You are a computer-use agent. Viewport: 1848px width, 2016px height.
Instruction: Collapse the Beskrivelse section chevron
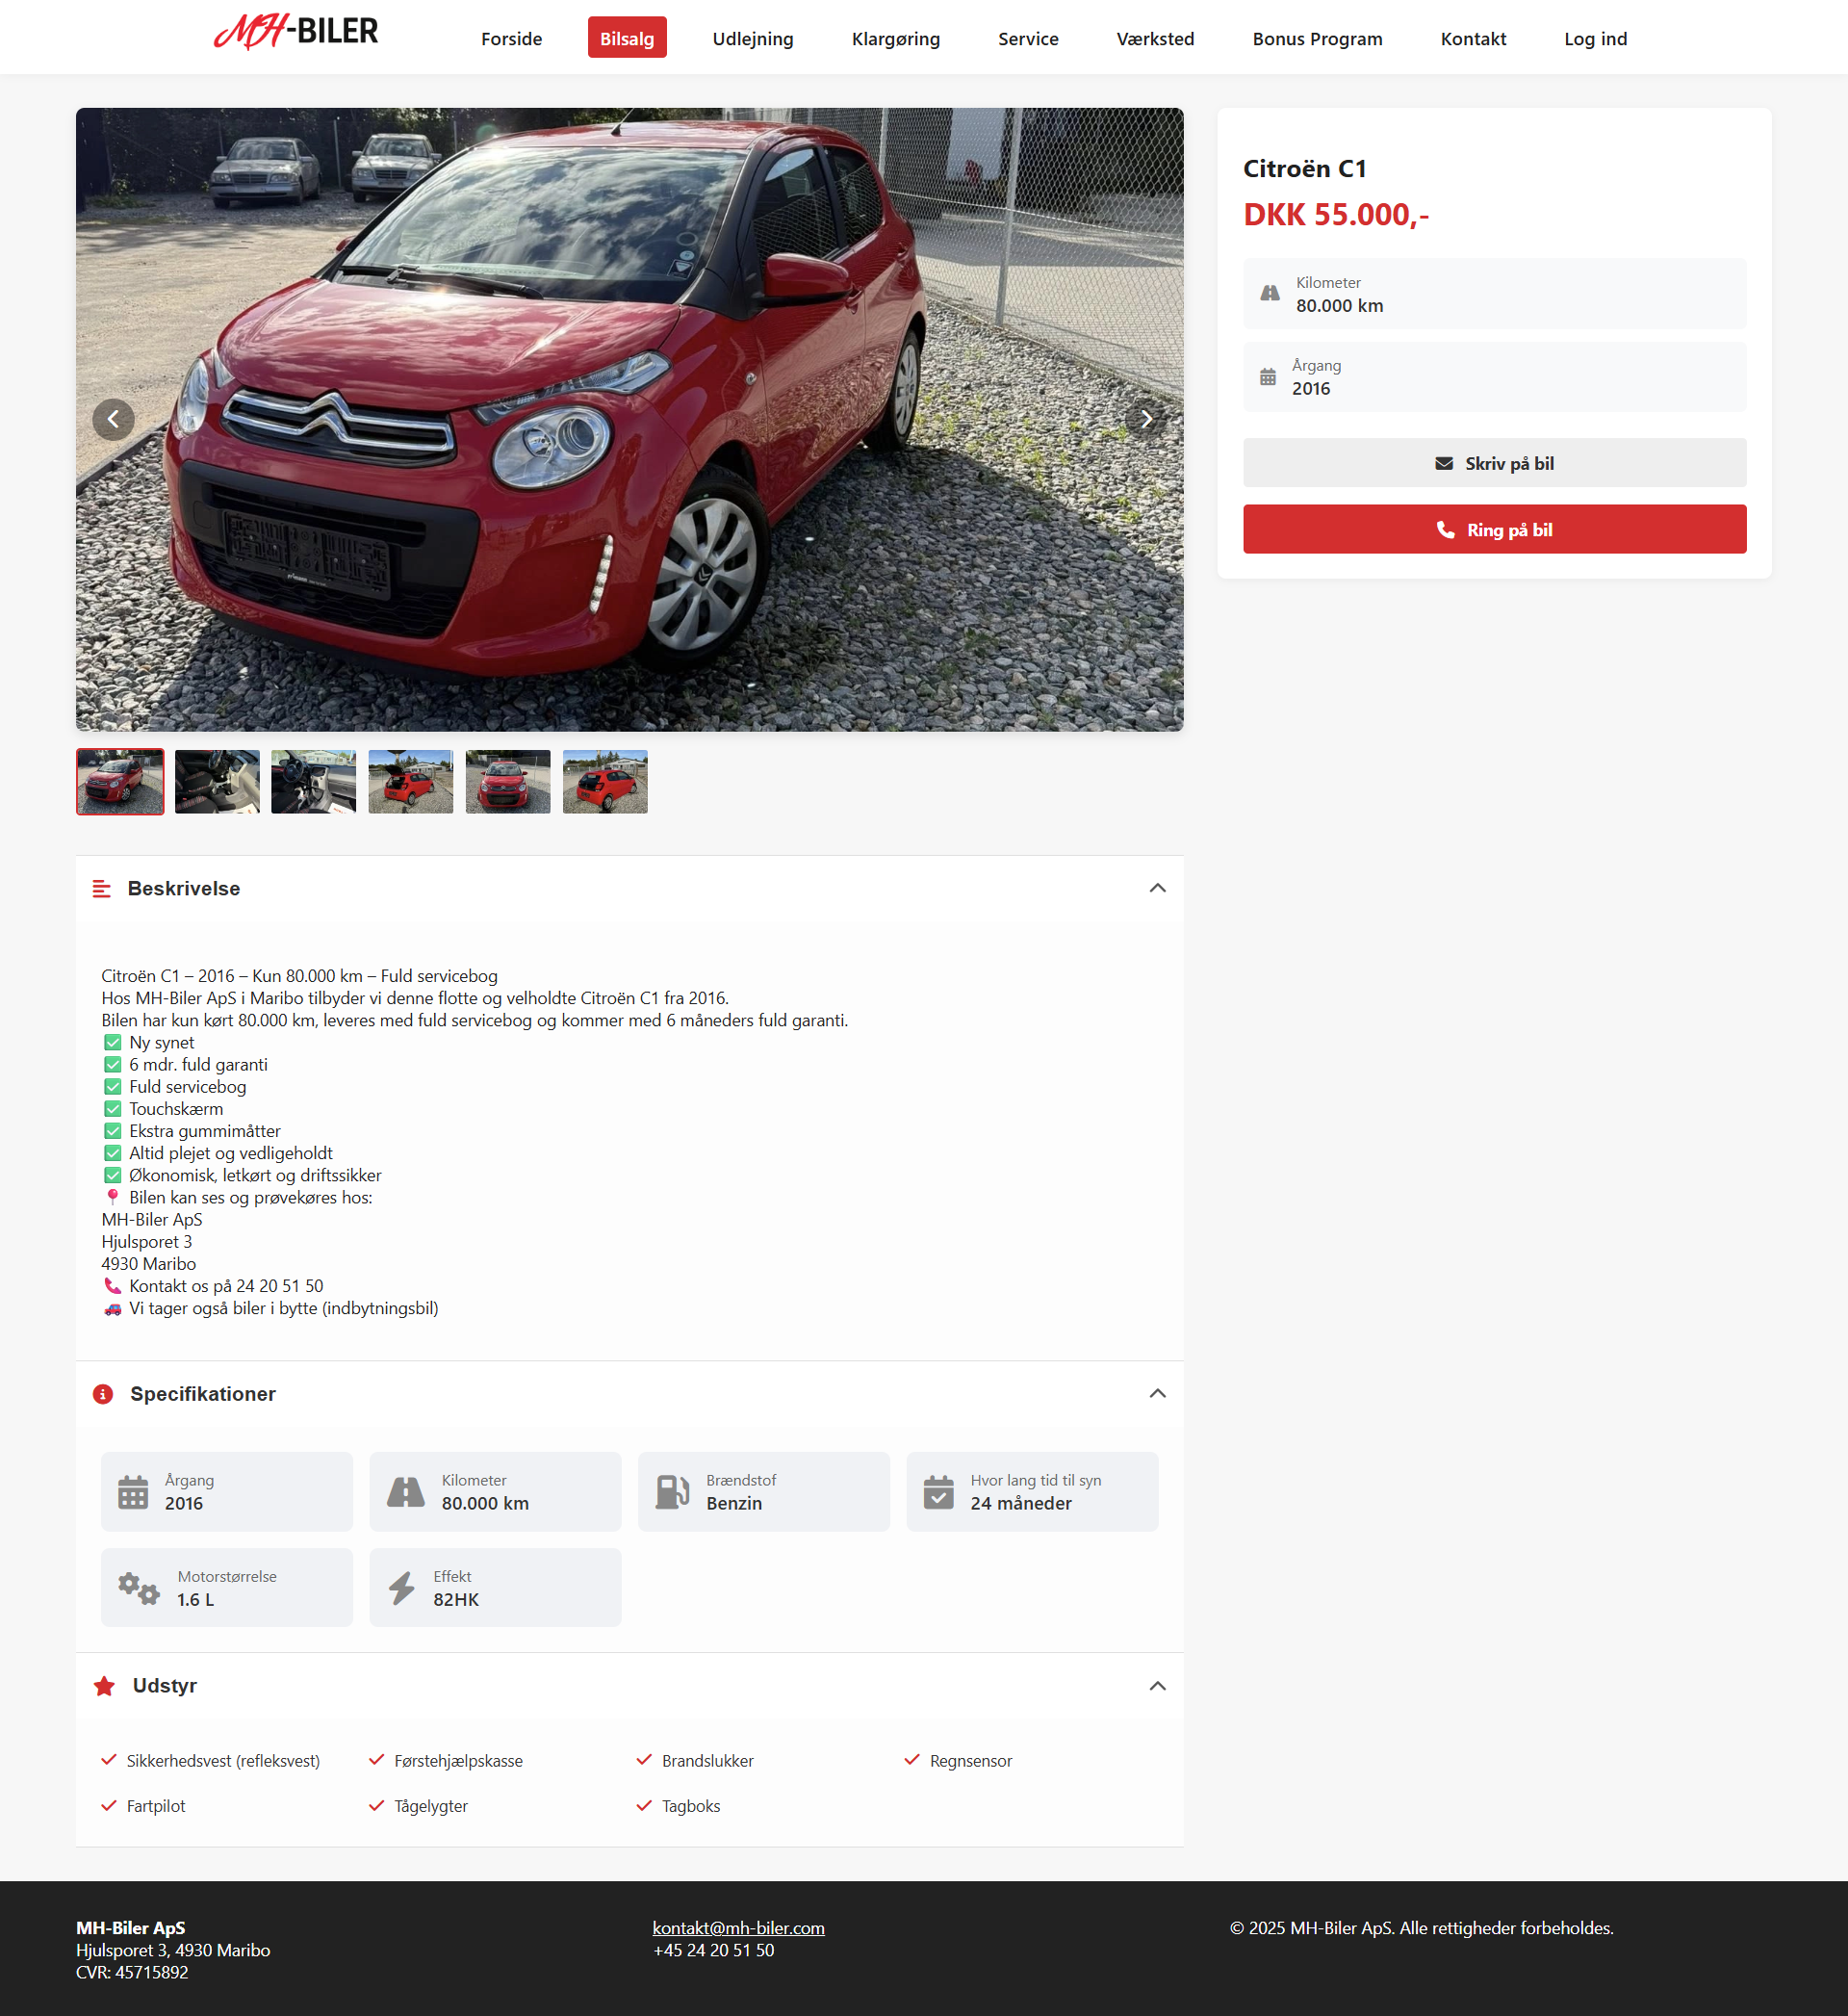pos(1157,888)
